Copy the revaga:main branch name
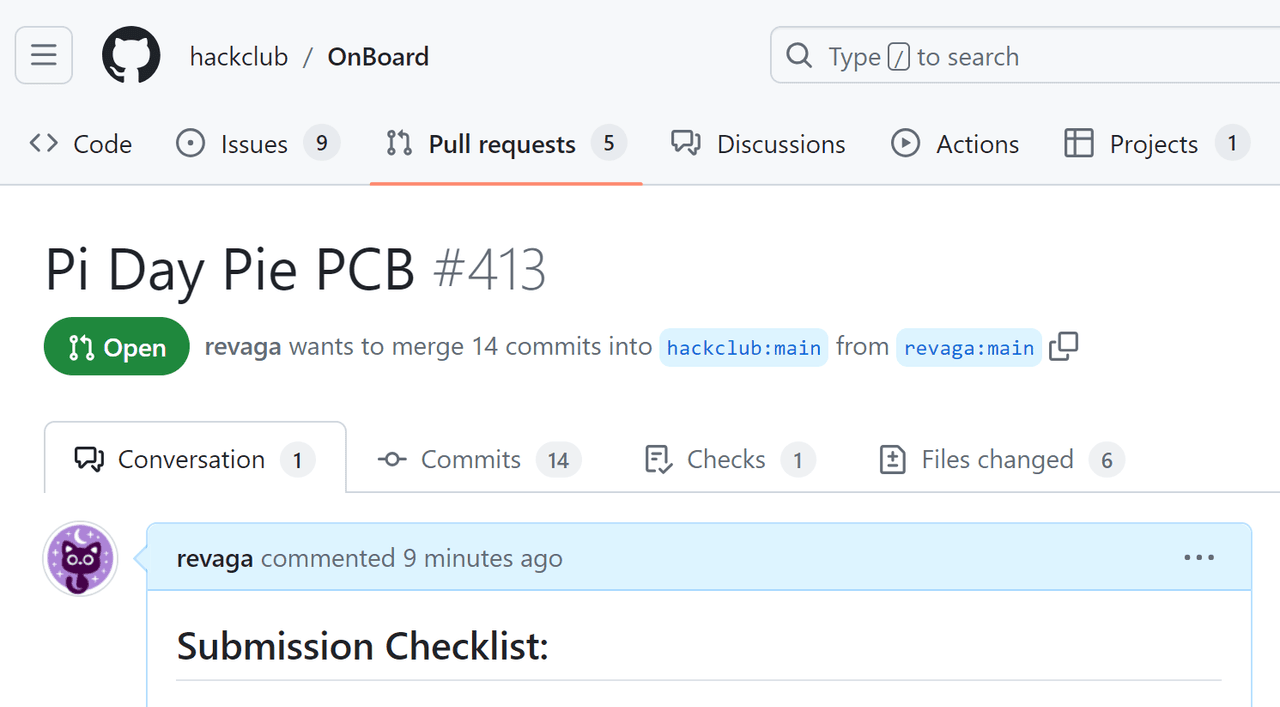Image resolution: width=1280 pixels, height=707 pixels. pyautogui.click(x=1064, y=347)
